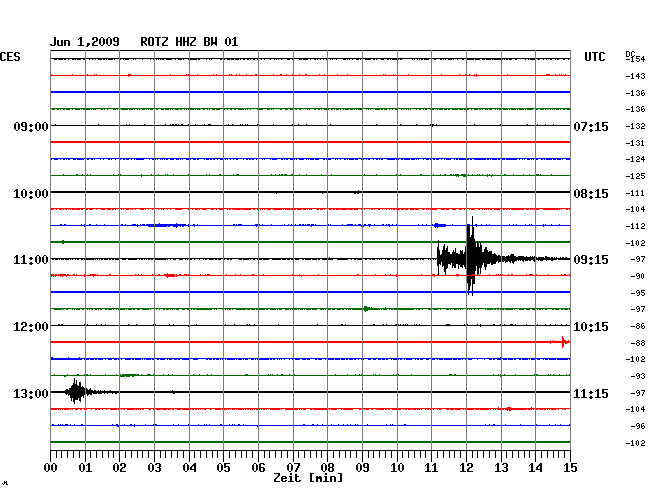
Task: Select the 11:00 local time label
Action: [31, 260]
